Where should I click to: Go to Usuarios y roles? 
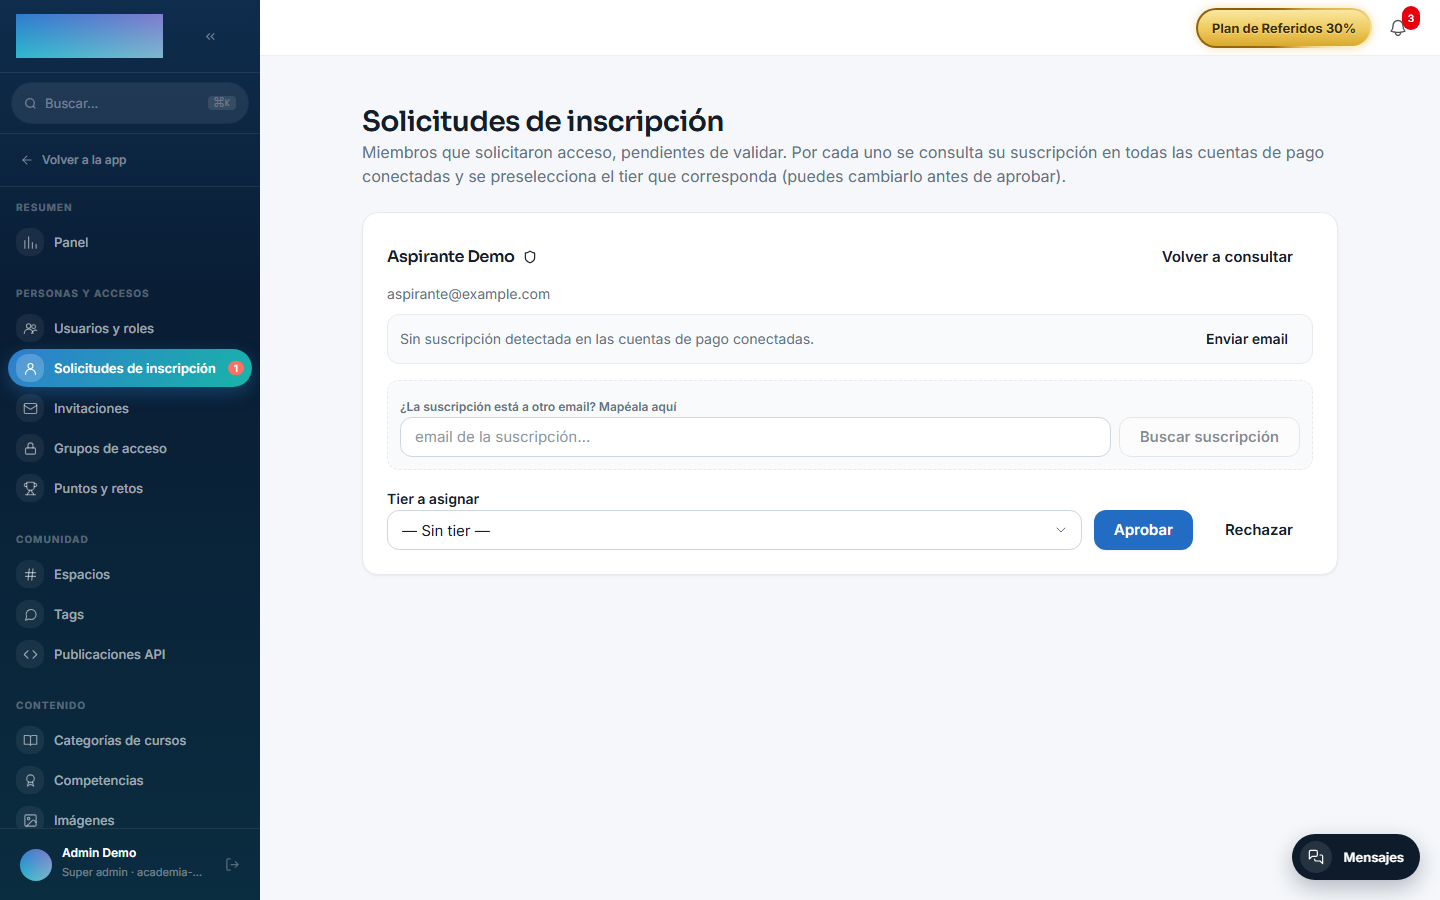pos(130,329)
